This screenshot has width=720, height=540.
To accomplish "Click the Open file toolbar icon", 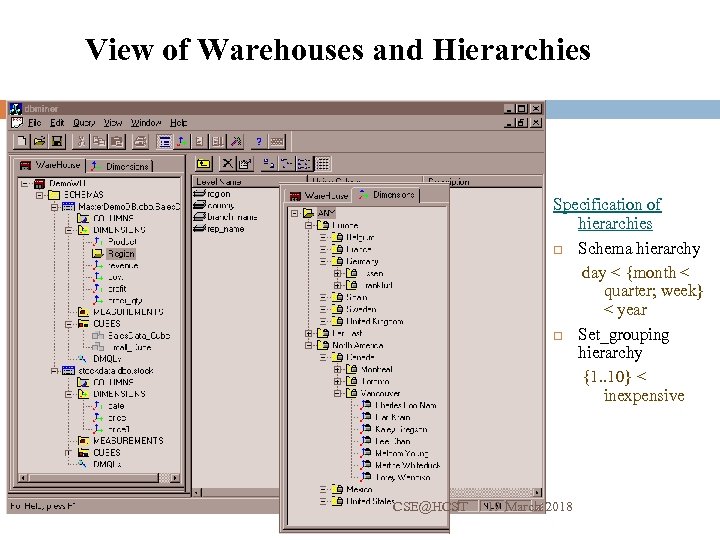I will click(x=39, y=141).
